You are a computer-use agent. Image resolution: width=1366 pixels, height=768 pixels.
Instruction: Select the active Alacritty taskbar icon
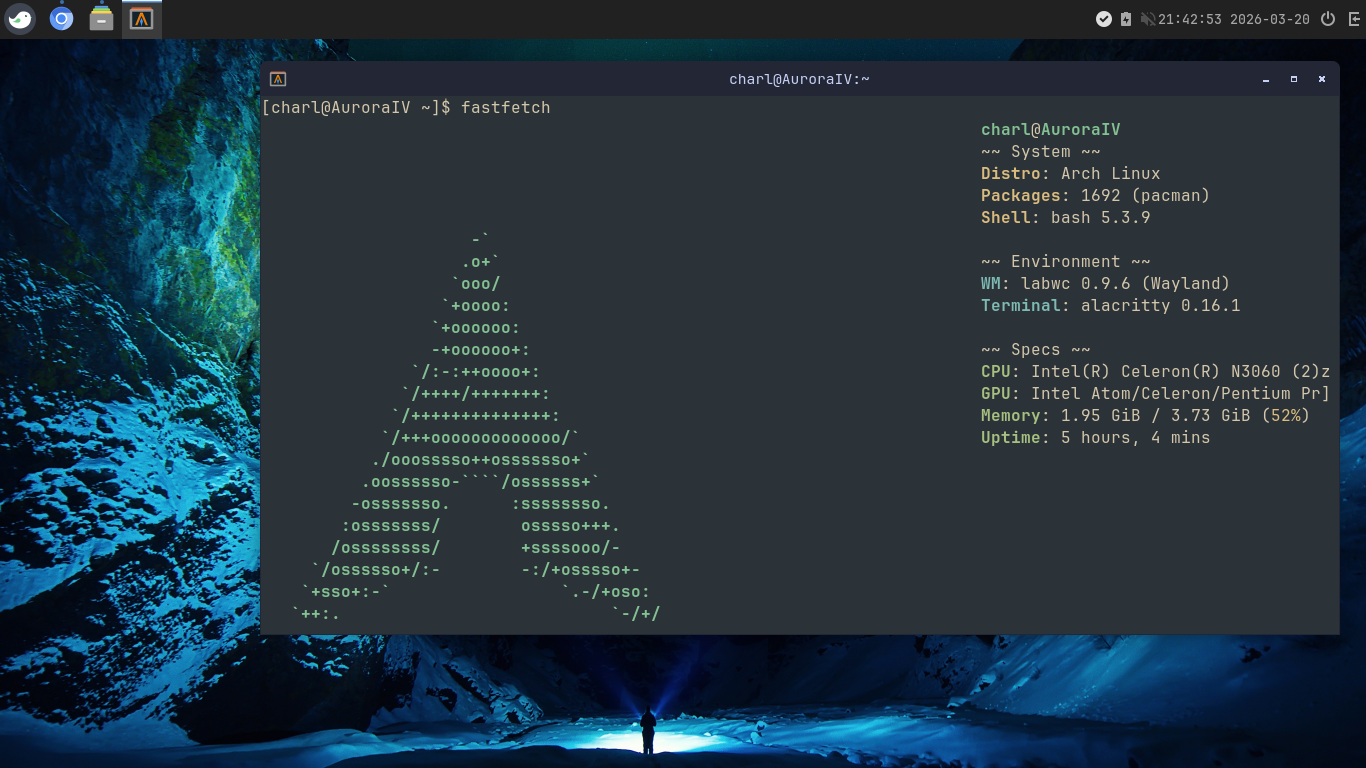(x=141, y=18)
